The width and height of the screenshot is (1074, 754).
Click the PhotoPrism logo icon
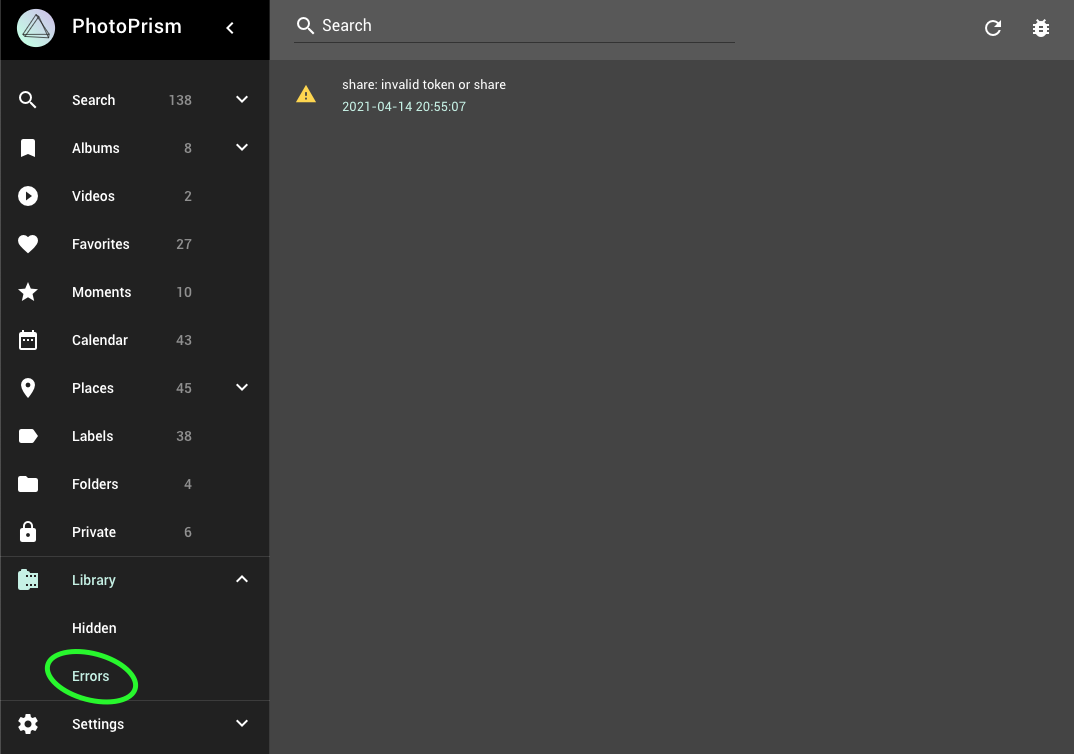[36, 28]
